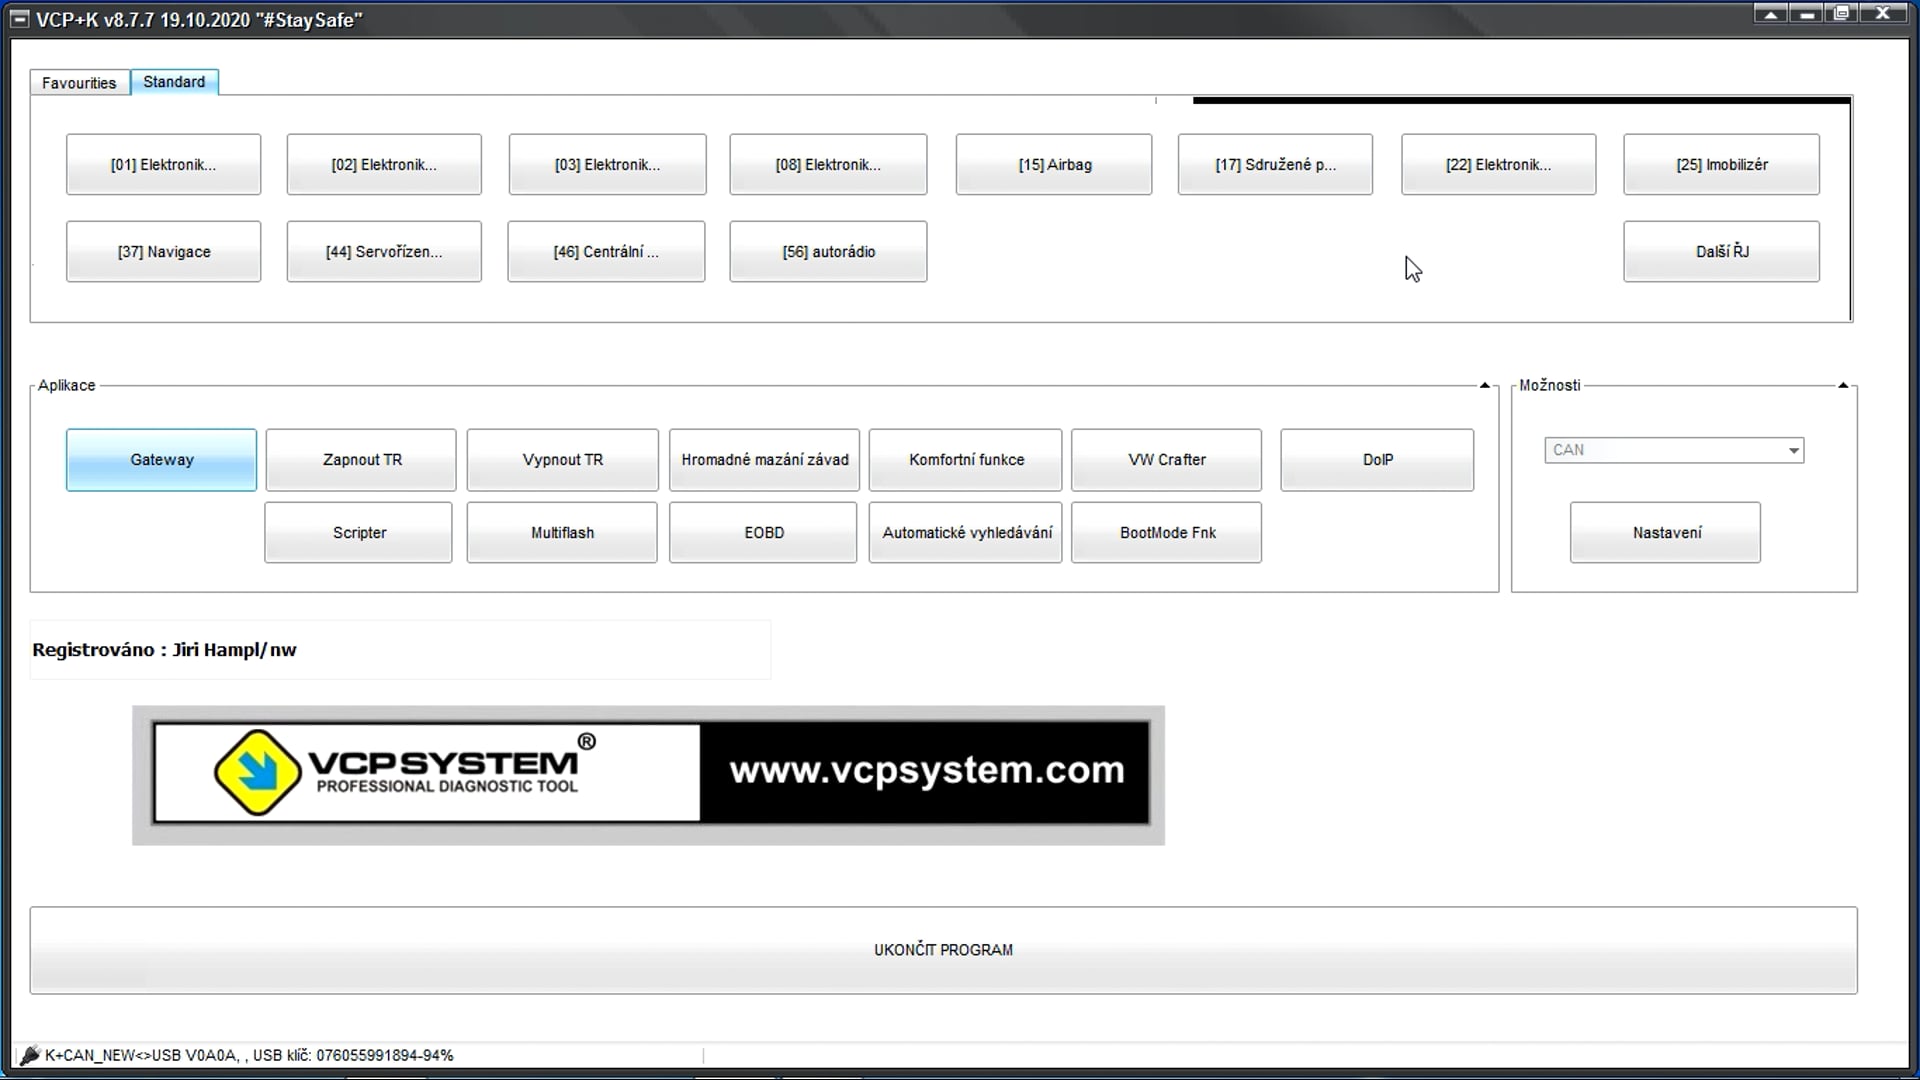Collapse the Možnosti panel arrow
This screenshot has height=1080, width=1920.
pos(1843,385)
